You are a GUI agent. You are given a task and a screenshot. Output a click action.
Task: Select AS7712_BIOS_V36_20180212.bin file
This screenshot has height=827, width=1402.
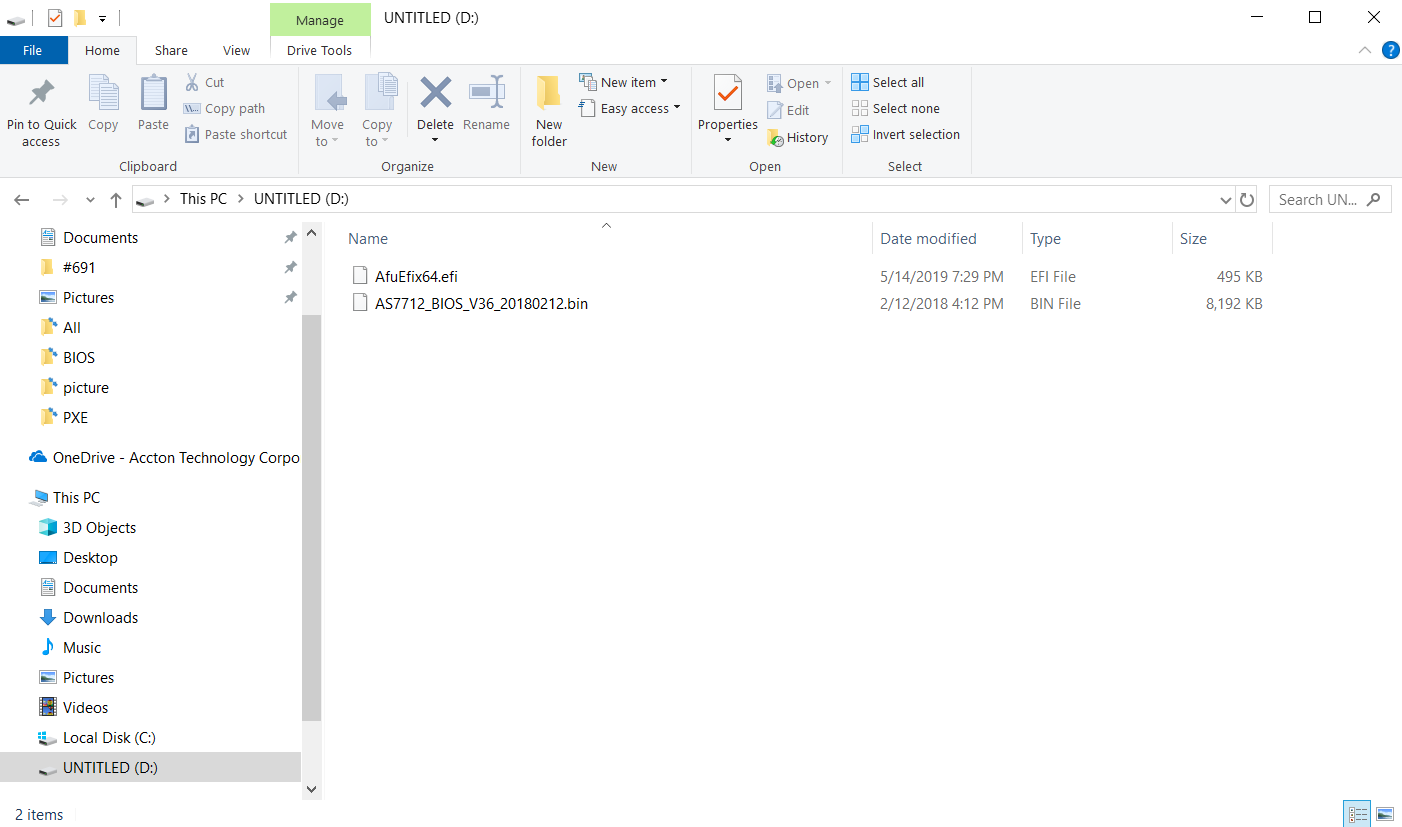pyautogui.click(x=481, y=303)
